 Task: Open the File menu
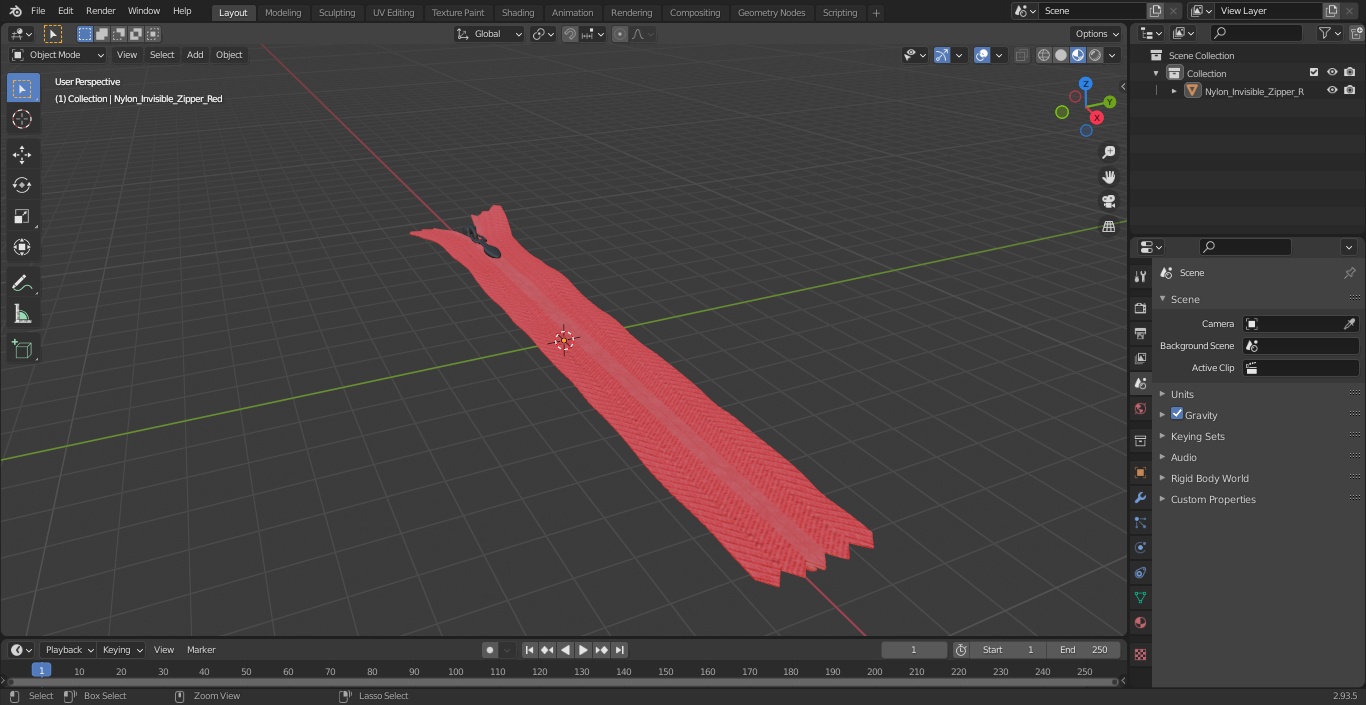click(x=38, y=11)
